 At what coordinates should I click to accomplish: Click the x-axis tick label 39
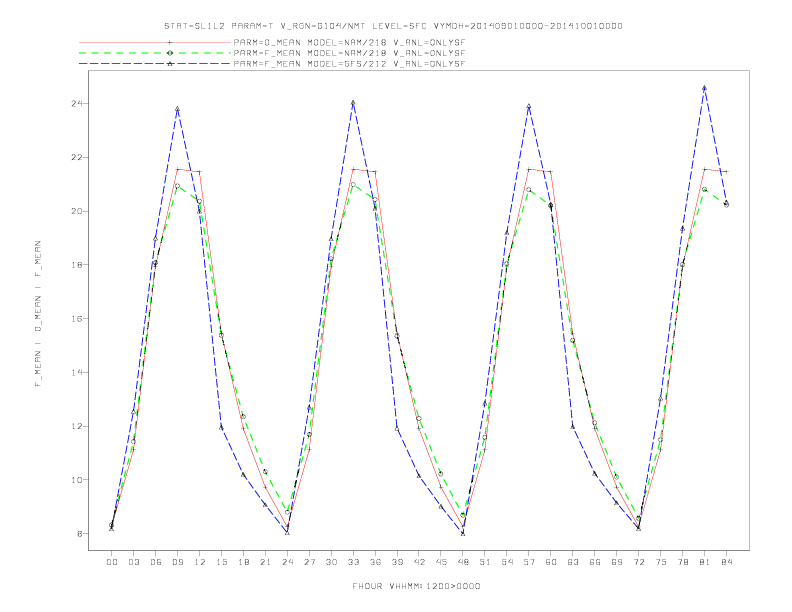click(x=397, y=562)
